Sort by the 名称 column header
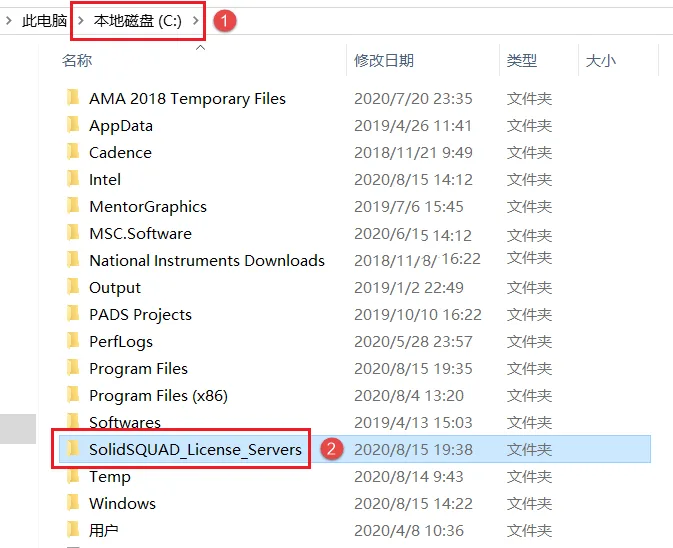 pyautogui.click(x=77, y=61)
